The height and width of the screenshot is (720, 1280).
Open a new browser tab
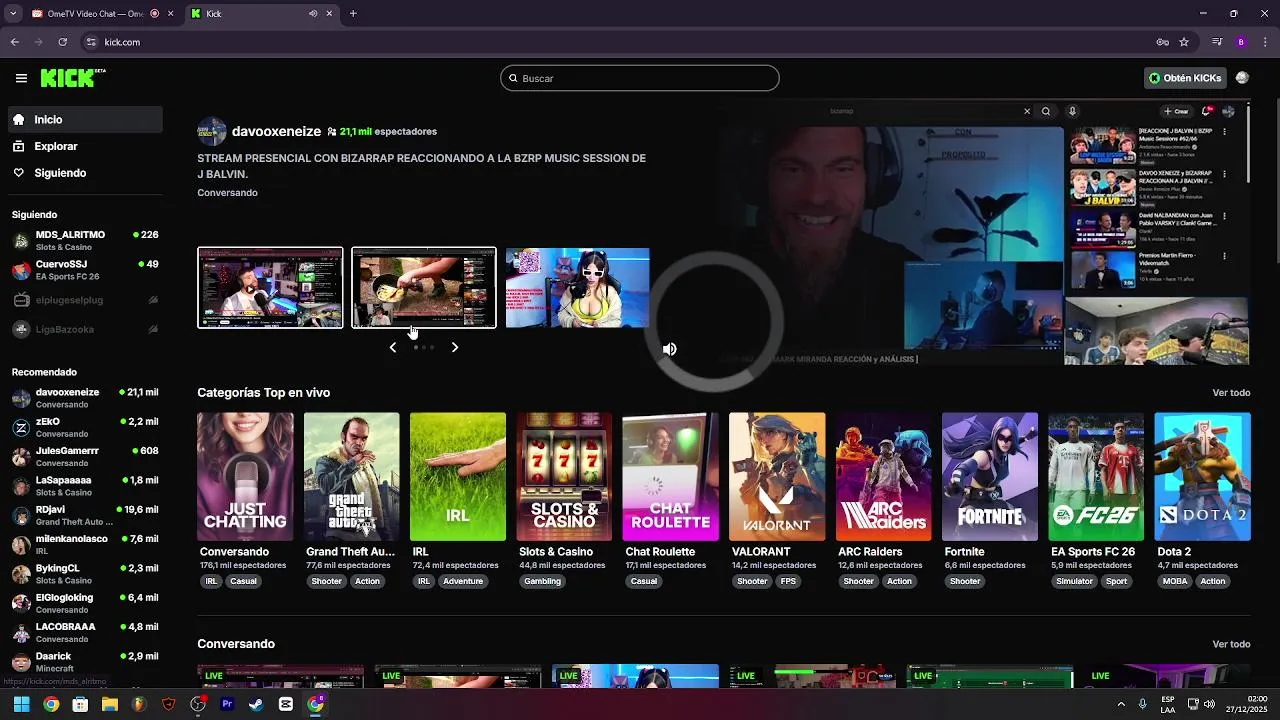(x=353, y=13)
